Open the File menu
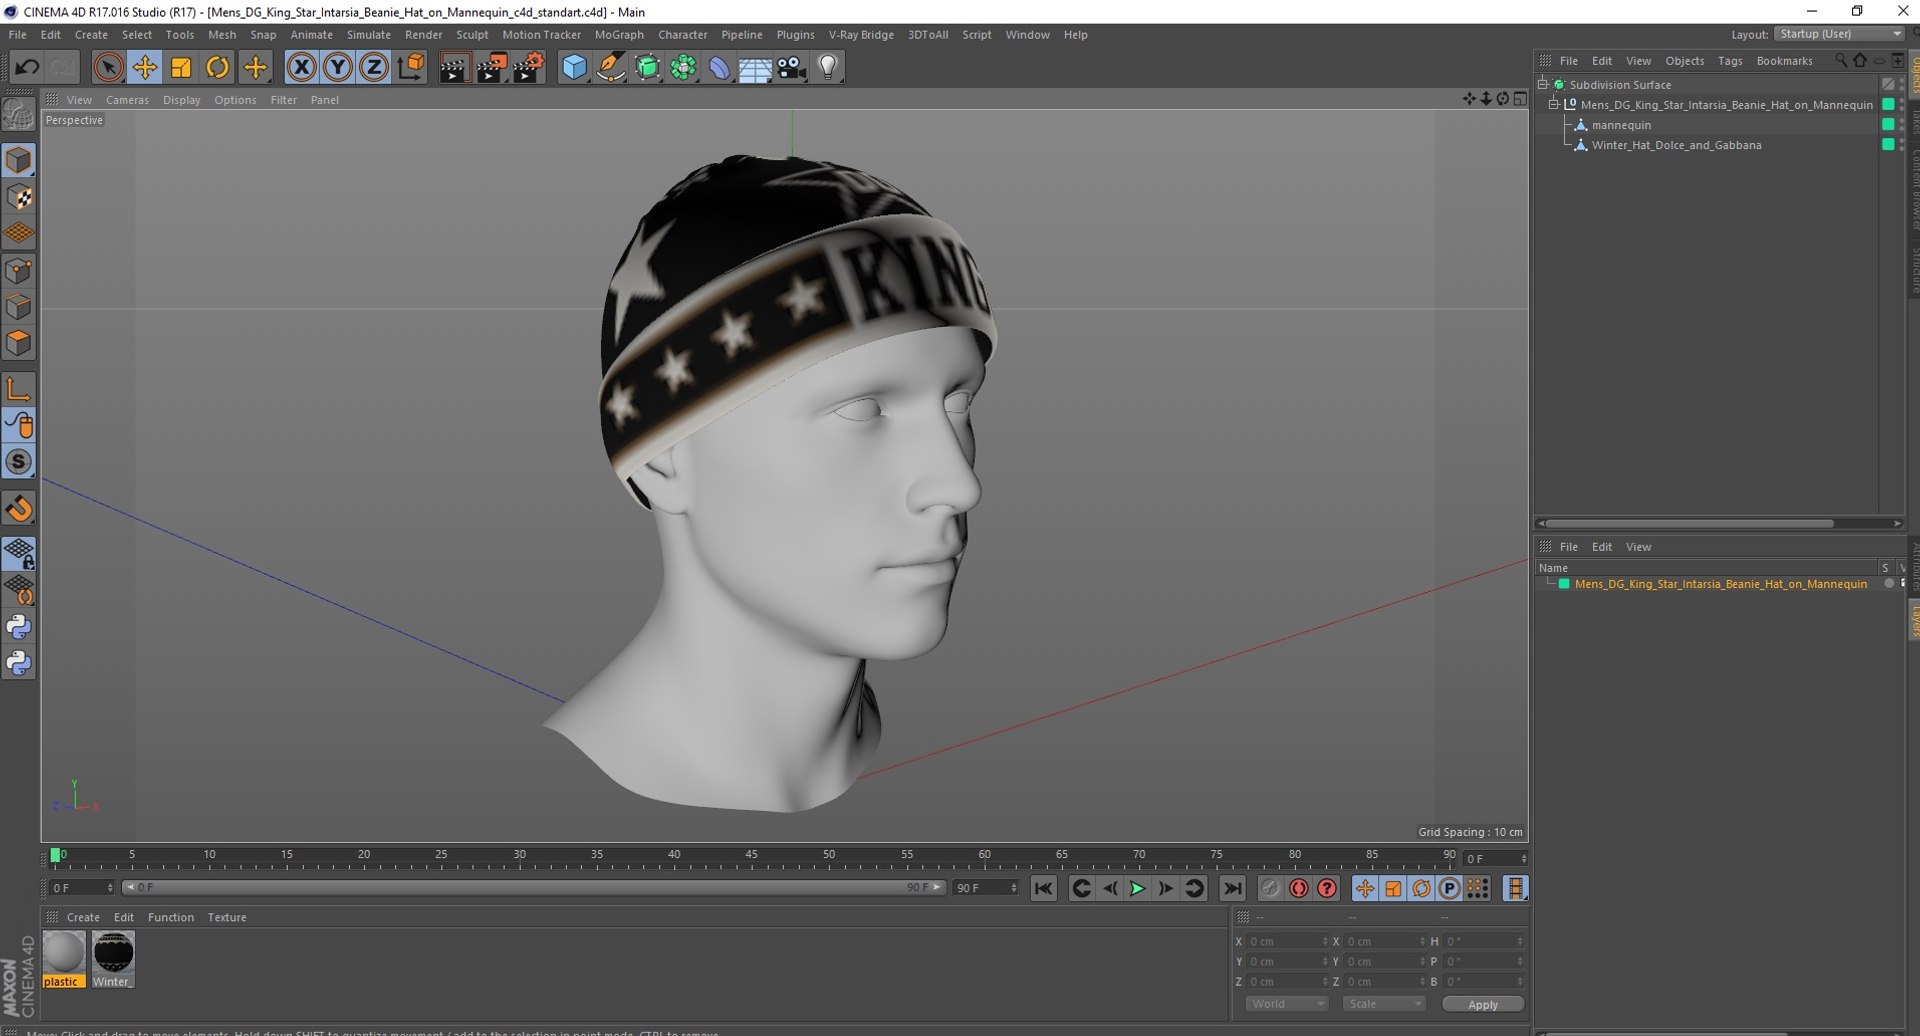The width and height of the screenshot is (1920, 1036). 17,34
